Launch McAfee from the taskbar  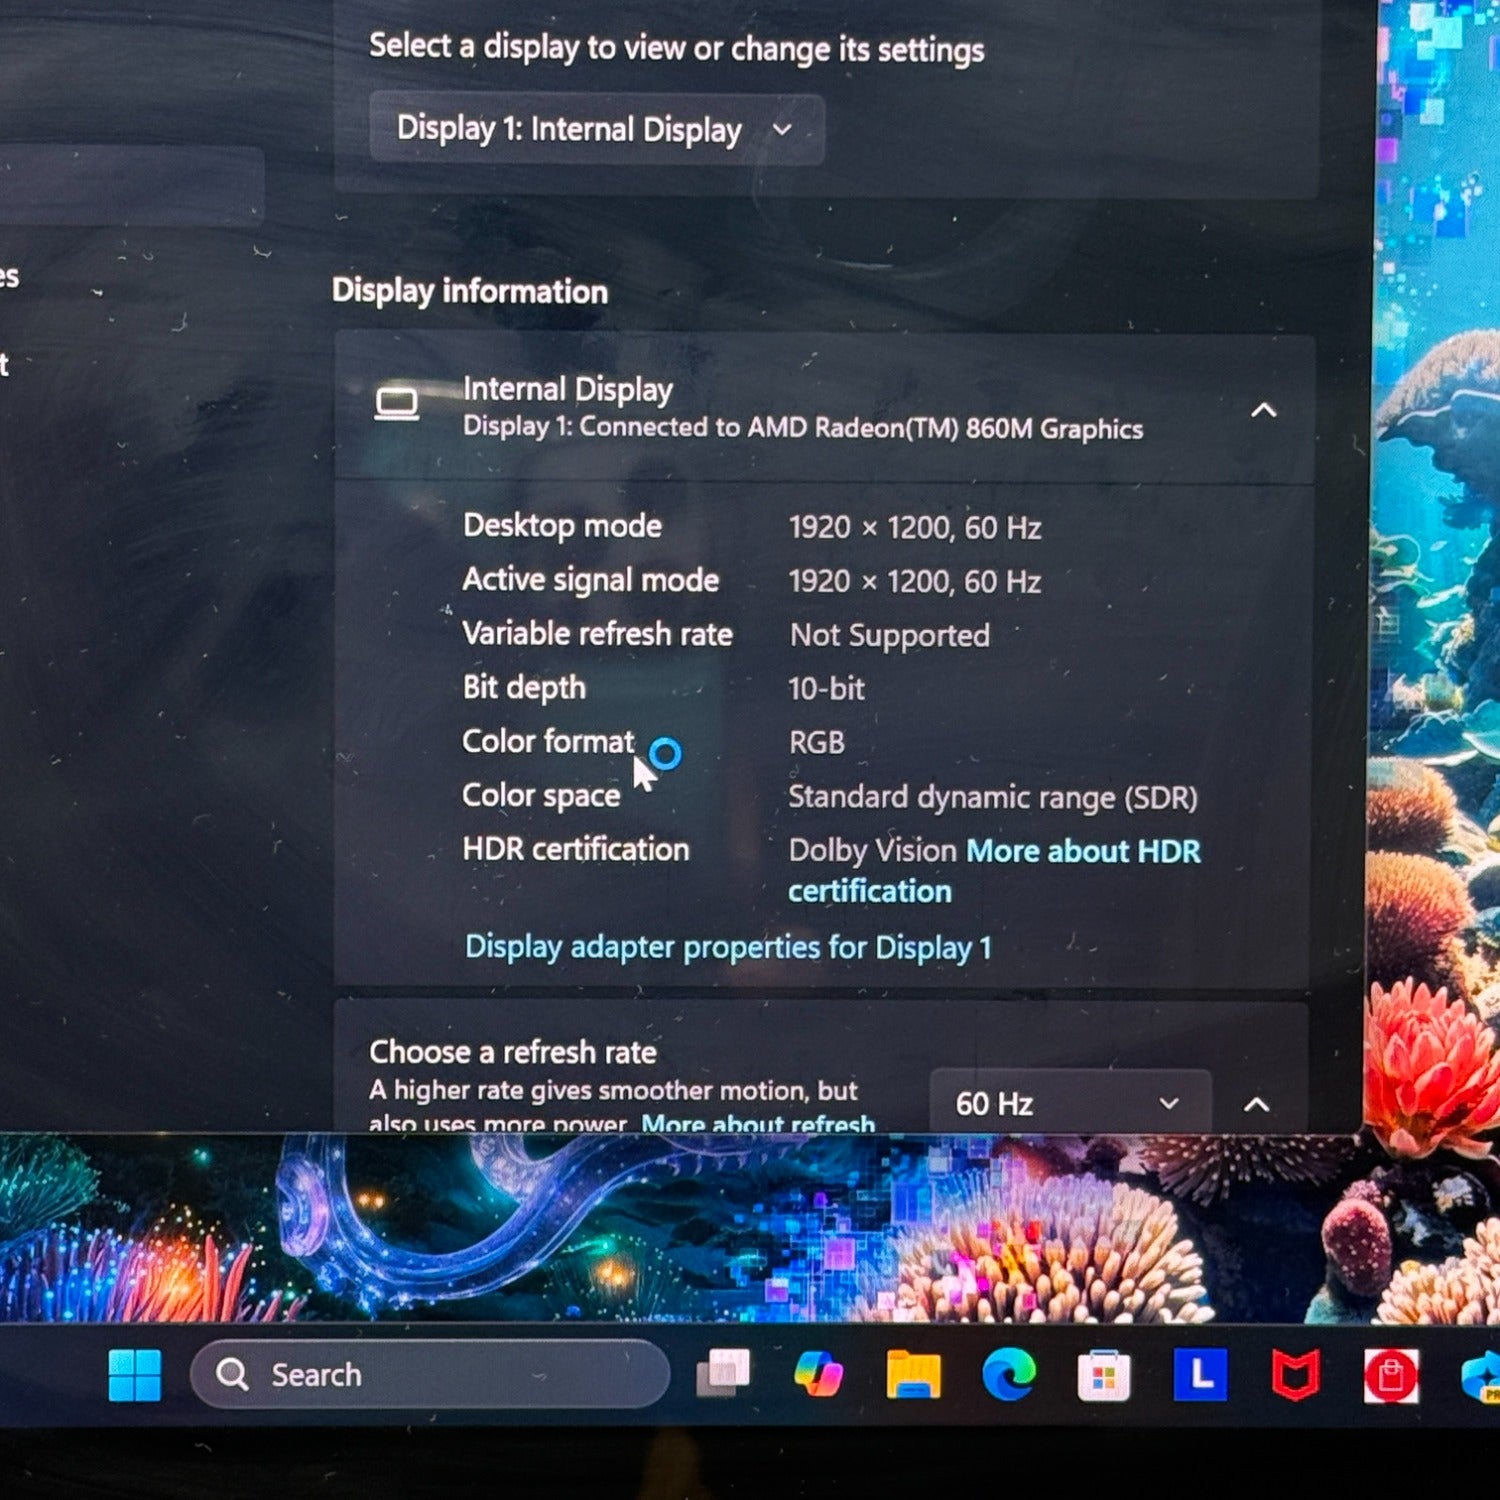point(1295,1376)
